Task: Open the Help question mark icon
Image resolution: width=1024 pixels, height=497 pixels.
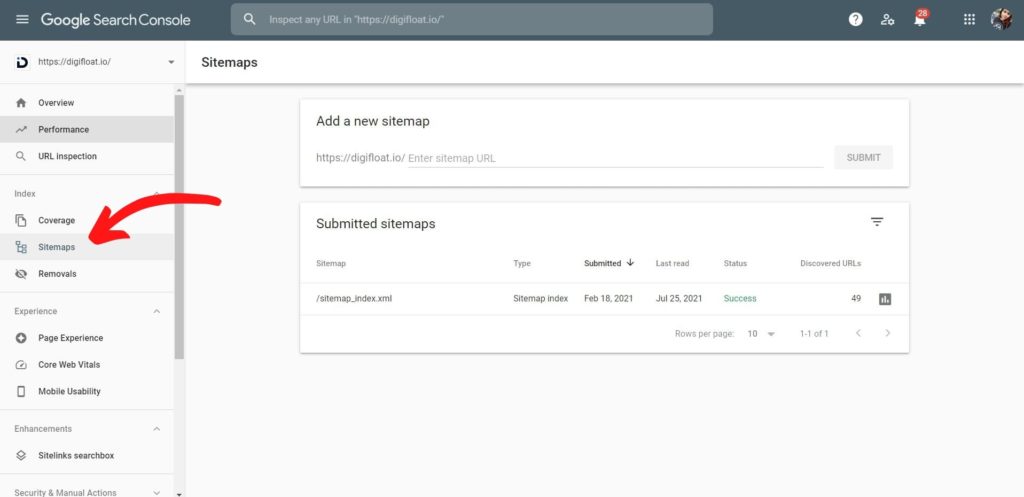Action: (856, 20)
